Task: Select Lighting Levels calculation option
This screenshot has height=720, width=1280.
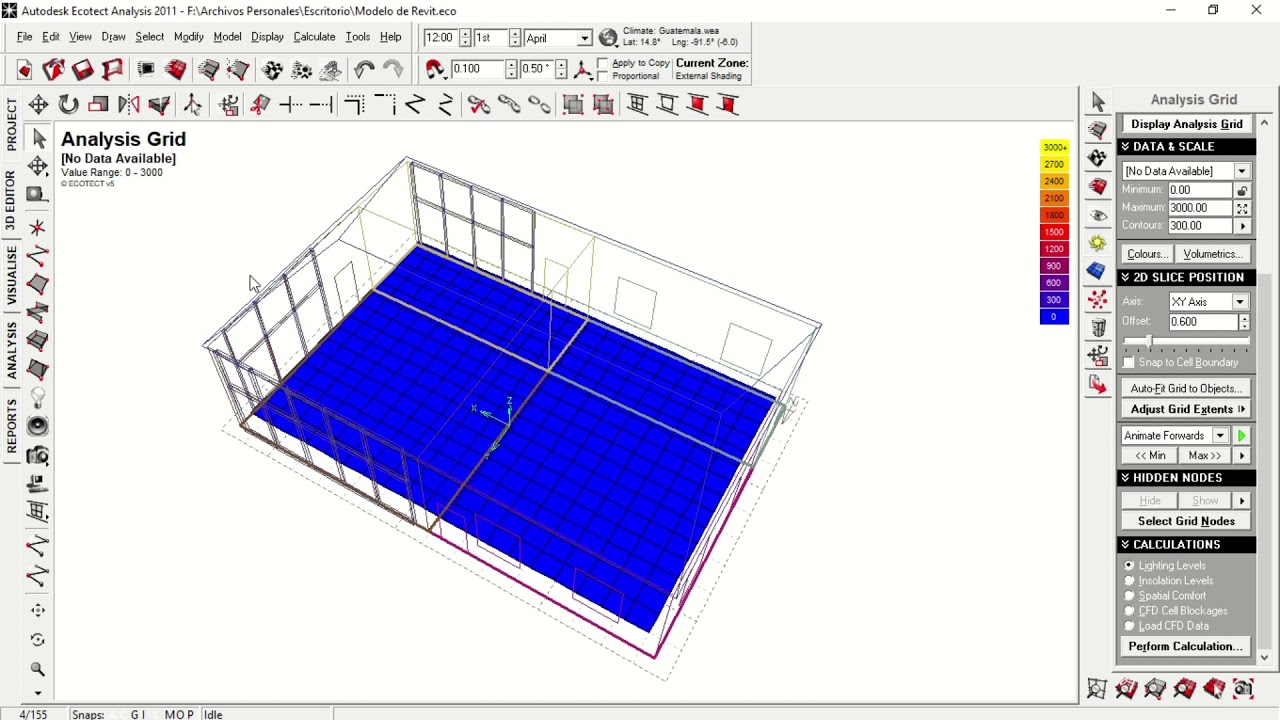Action: [1129, 566]
